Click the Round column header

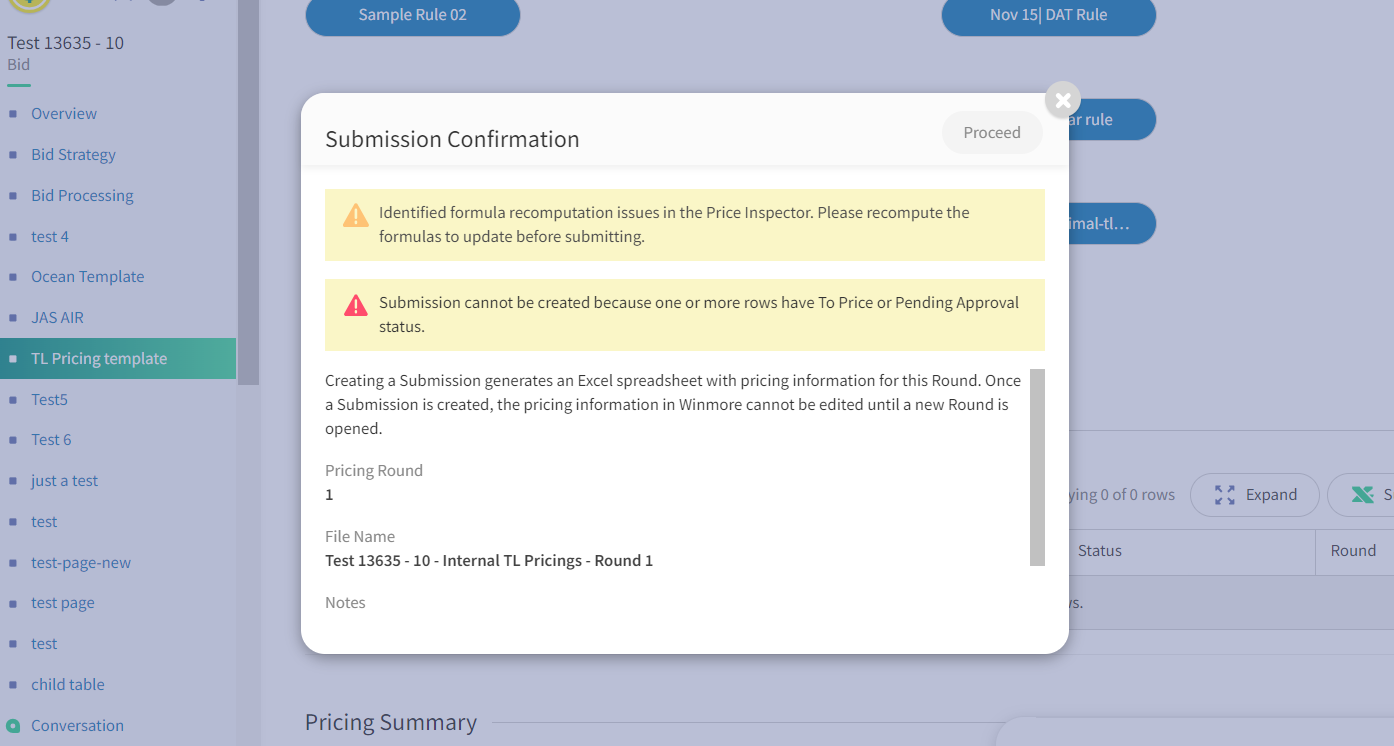pyautogui.click(x=1352, y=551)
